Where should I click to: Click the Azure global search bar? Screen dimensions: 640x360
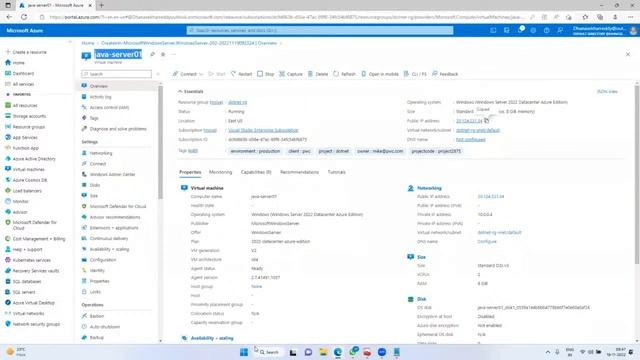(x=320, y=30)
